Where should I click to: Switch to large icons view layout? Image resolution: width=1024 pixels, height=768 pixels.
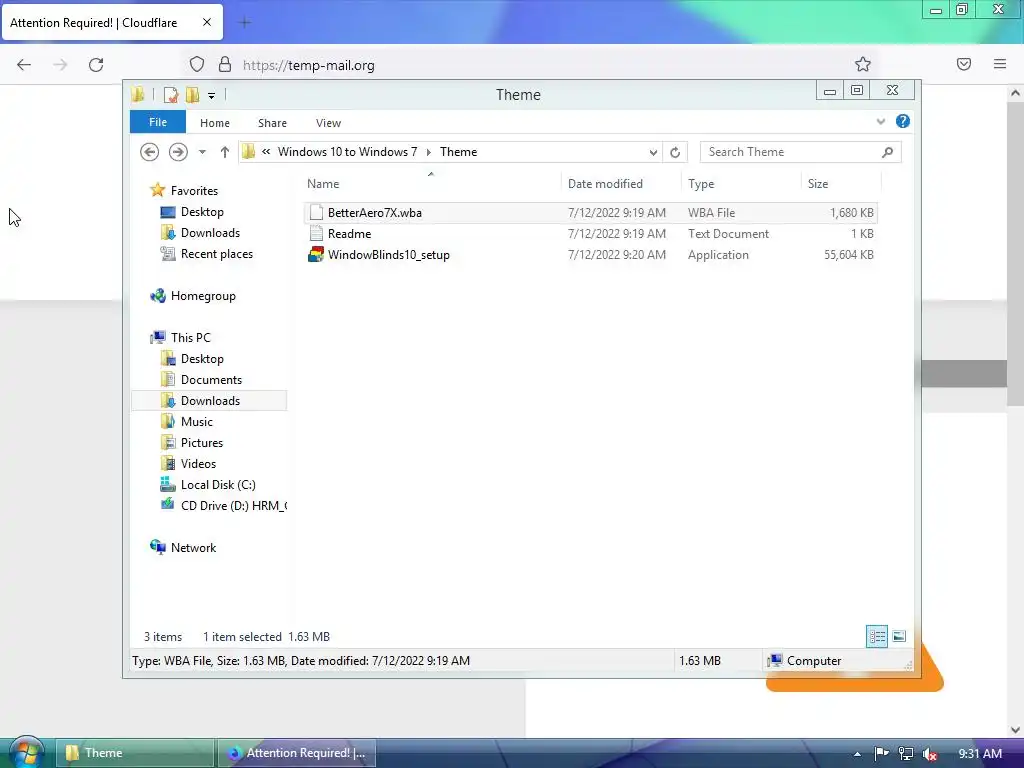tap(899, 636)
